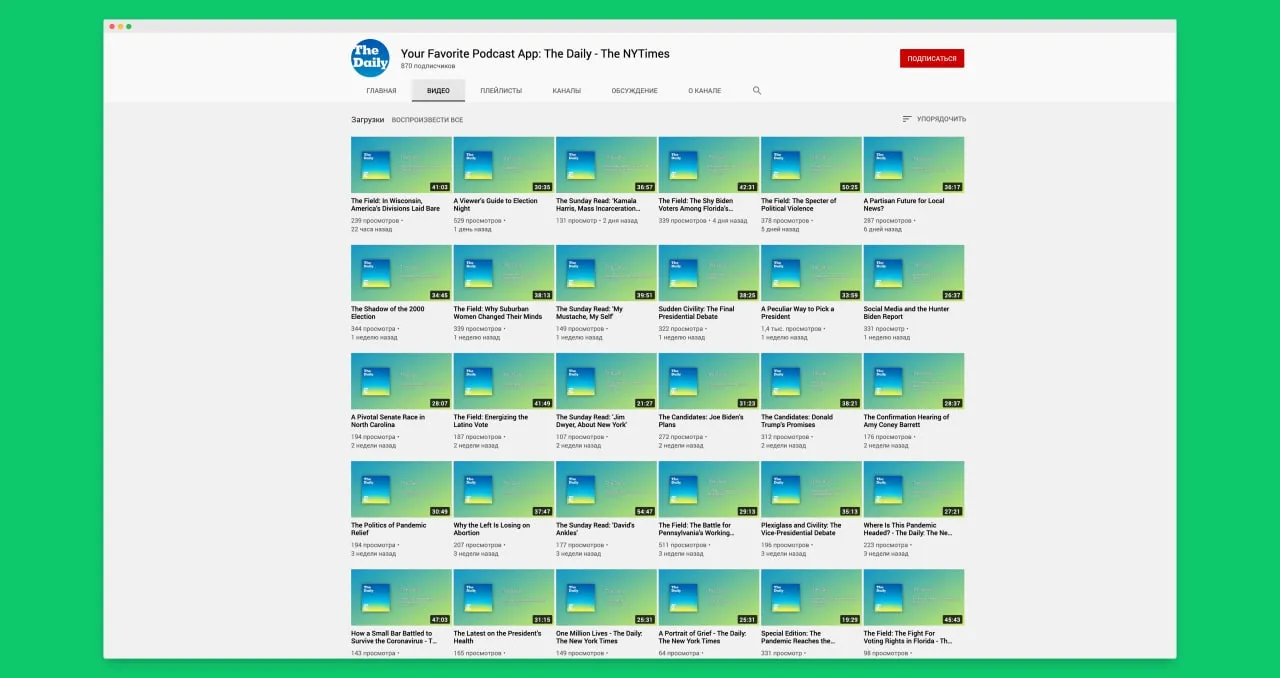This screenshot has width=1280, height=678.
Task: Click The Sunday Read: 'David's Ankles' title
Action: point(595,529)
